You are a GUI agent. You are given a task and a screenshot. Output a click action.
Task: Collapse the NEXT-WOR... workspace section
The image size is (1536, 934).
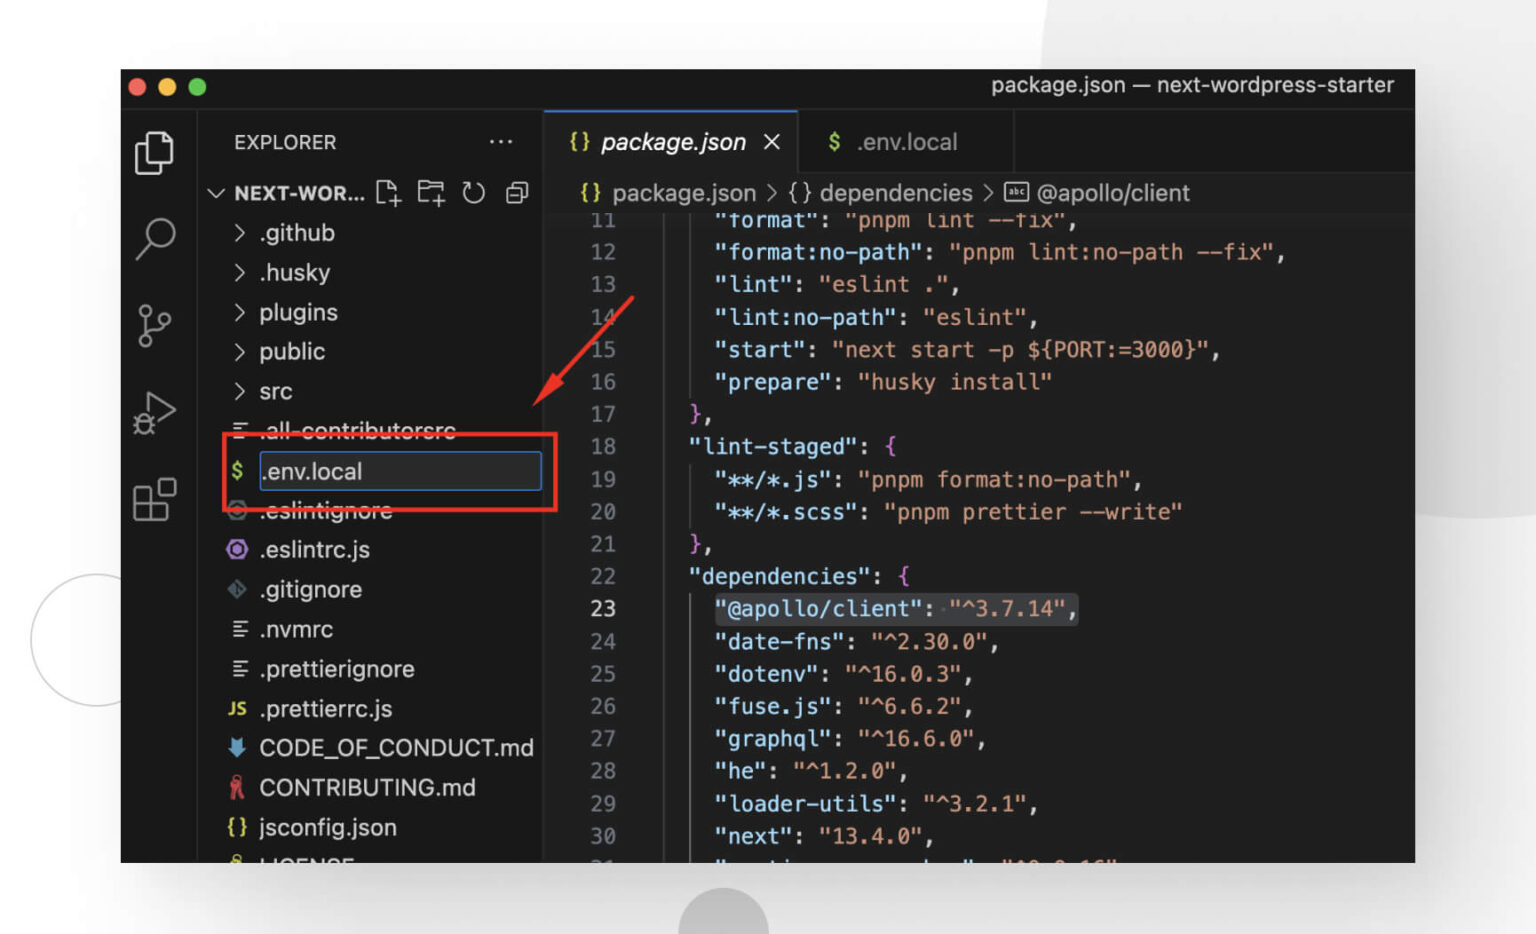point(216,193)
